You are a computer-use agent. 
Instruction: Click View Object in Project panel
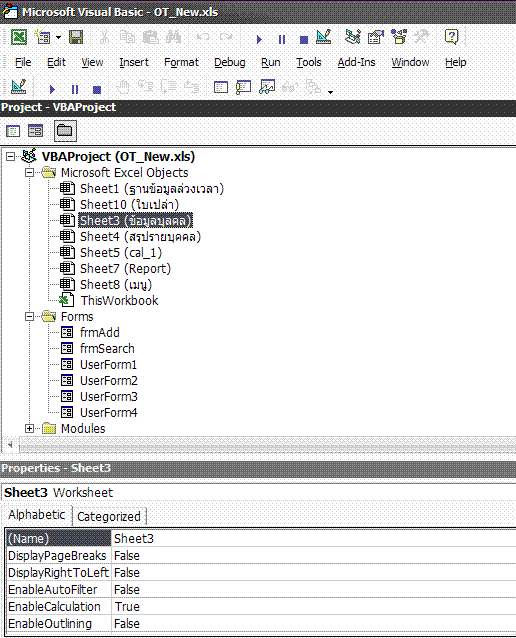coord(35,131)
